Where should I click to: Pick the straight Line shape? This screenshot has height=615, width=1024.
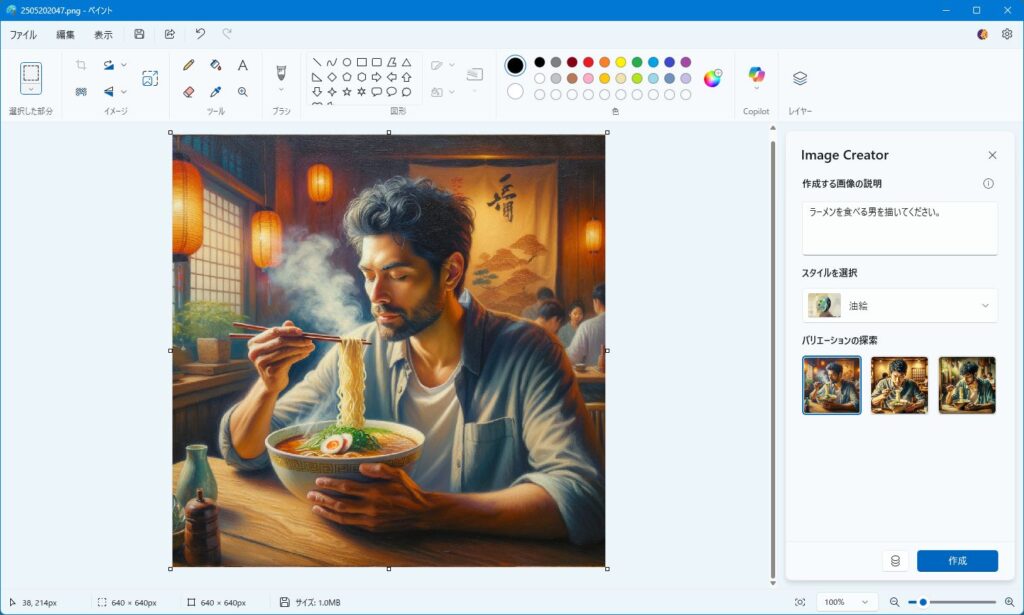pos(317,63)
